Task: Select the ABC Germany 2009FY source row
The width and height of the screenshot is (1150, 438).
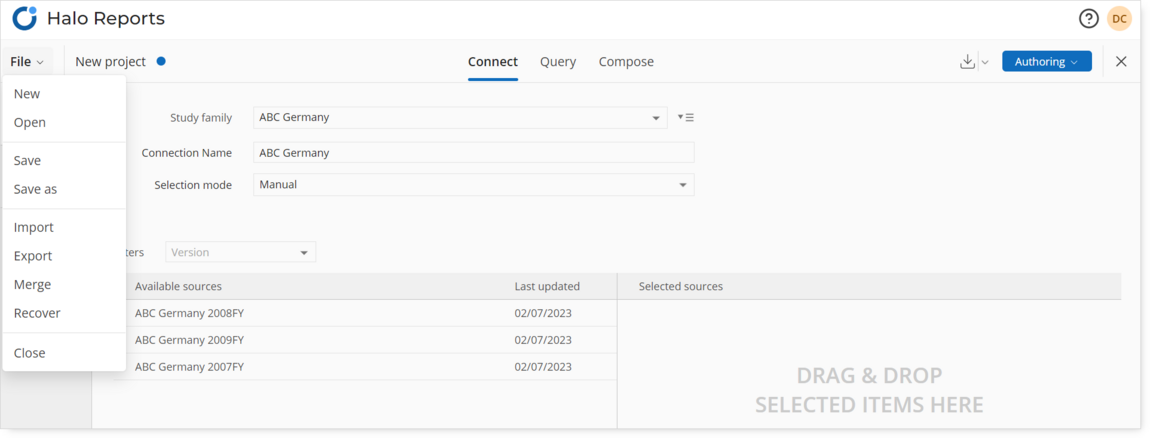Action: 365,340
